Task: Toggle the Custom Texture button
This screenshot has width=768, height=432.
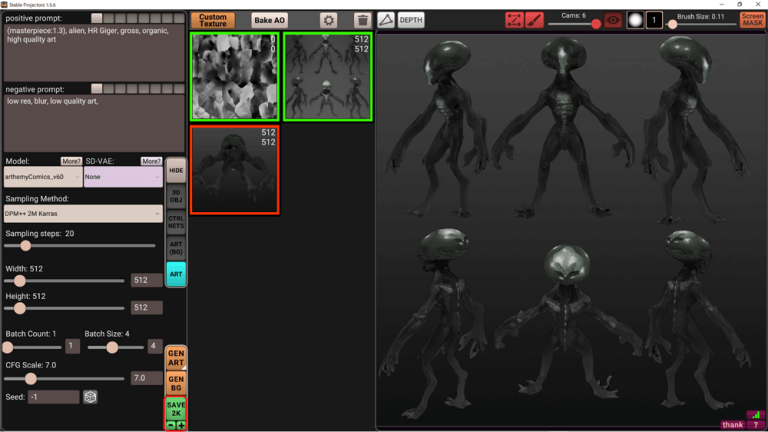Action: pyautogui.click(x=213, y=20)
